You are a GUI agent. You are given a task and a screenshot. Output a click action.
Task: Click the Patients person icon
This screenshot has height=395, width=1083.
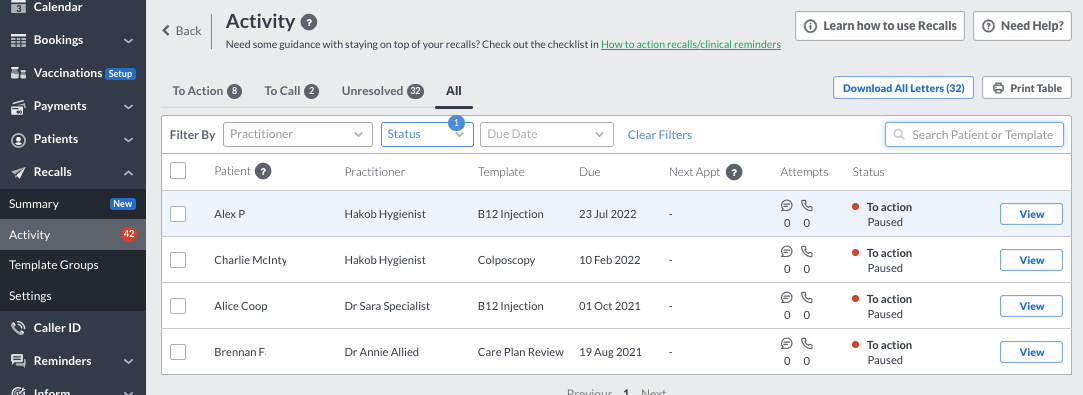(x=19, y=139)
